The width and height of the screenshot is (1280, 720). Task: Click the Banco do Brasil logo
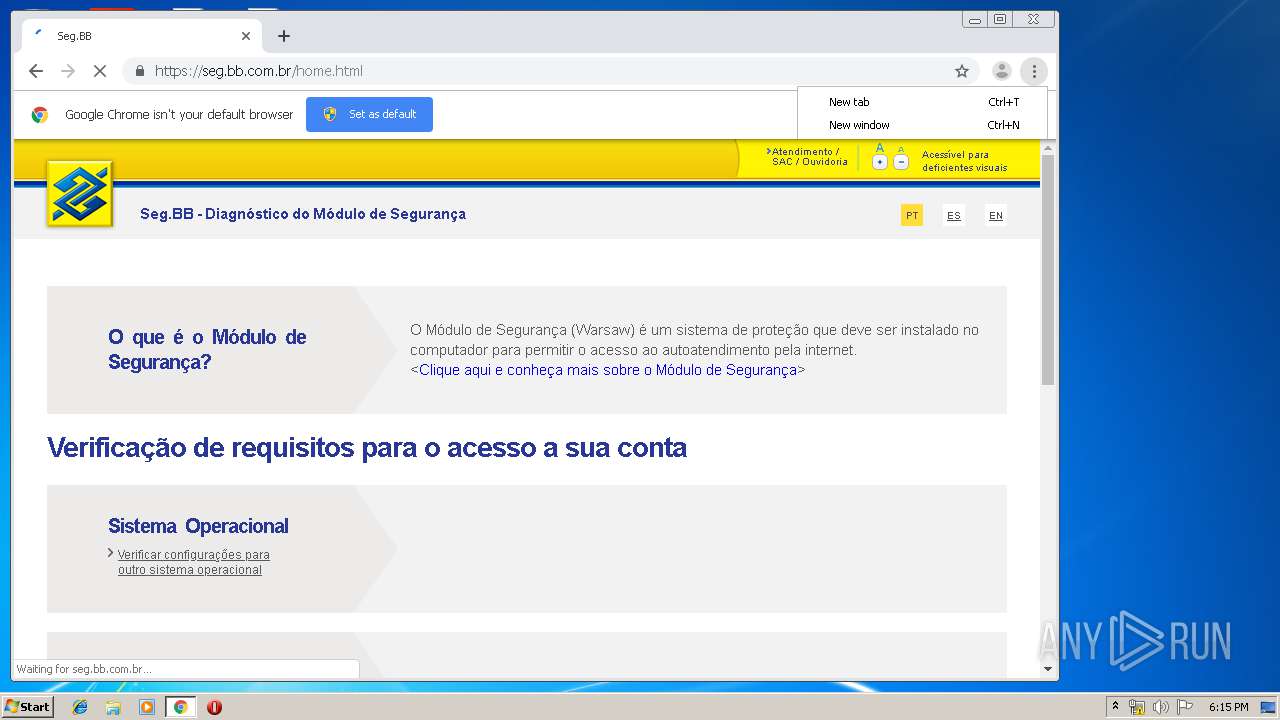(80, 194)
